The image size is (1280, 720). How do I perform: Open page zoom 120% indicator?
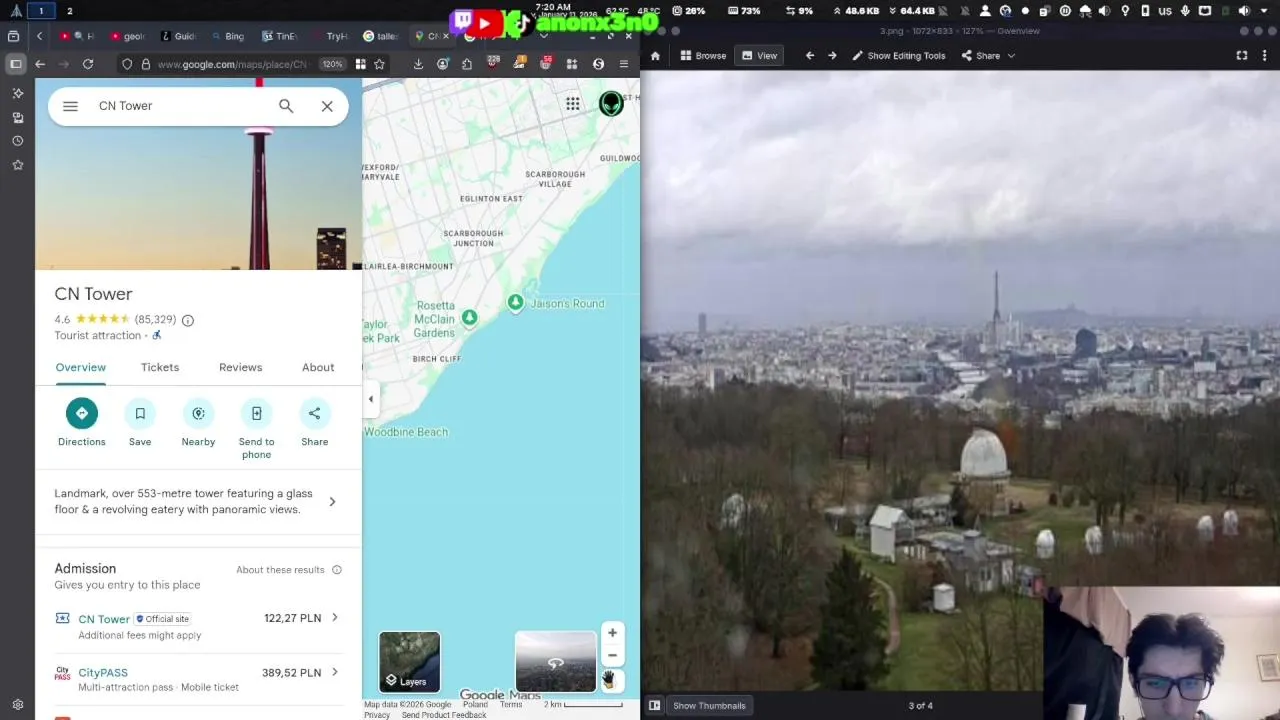coord(332,64)
